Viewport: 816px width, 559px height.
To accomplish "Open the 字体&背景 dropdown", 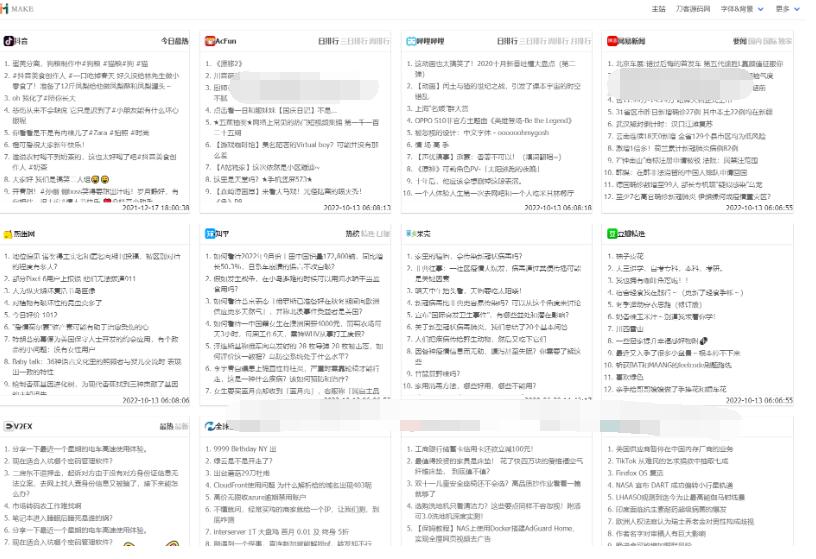I will click(742, 9).
